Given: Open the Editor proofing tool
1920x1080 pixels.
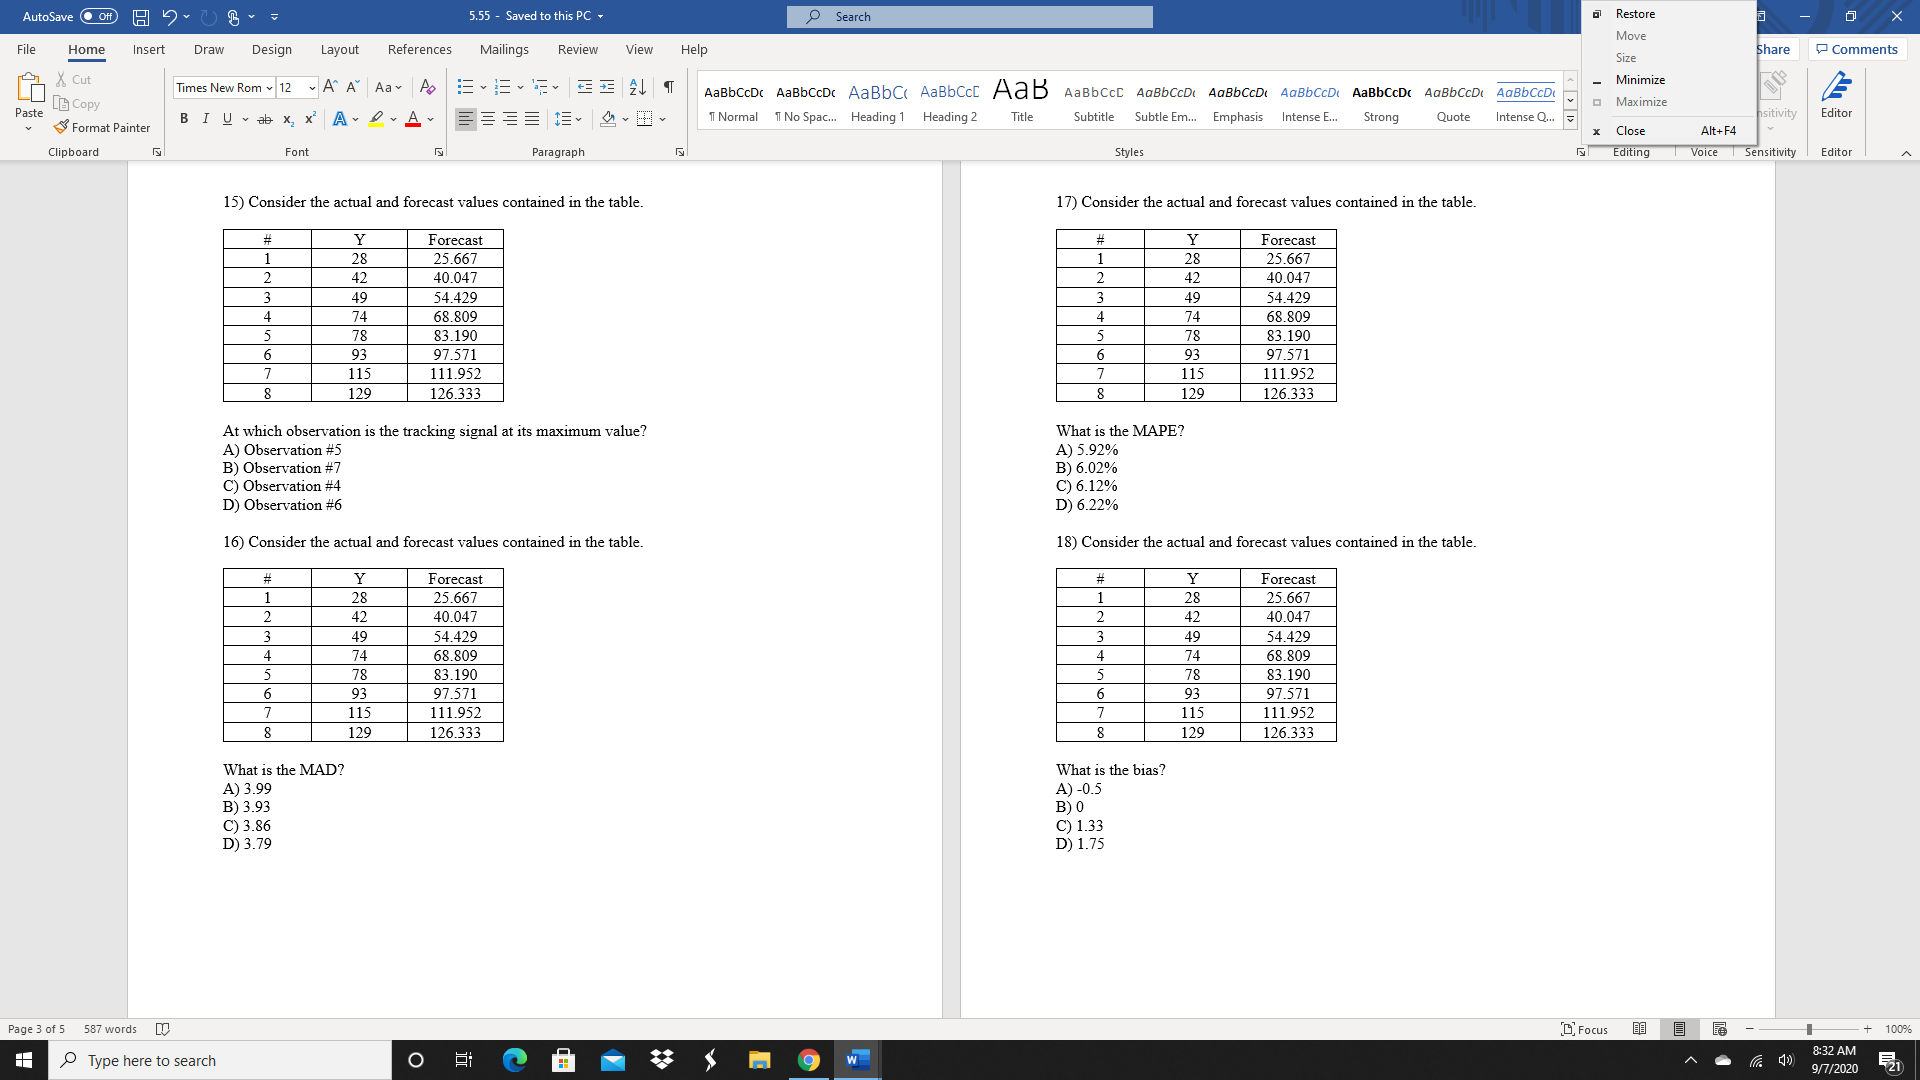Looking at the screenshot, I should click(x=1836, y=96).
